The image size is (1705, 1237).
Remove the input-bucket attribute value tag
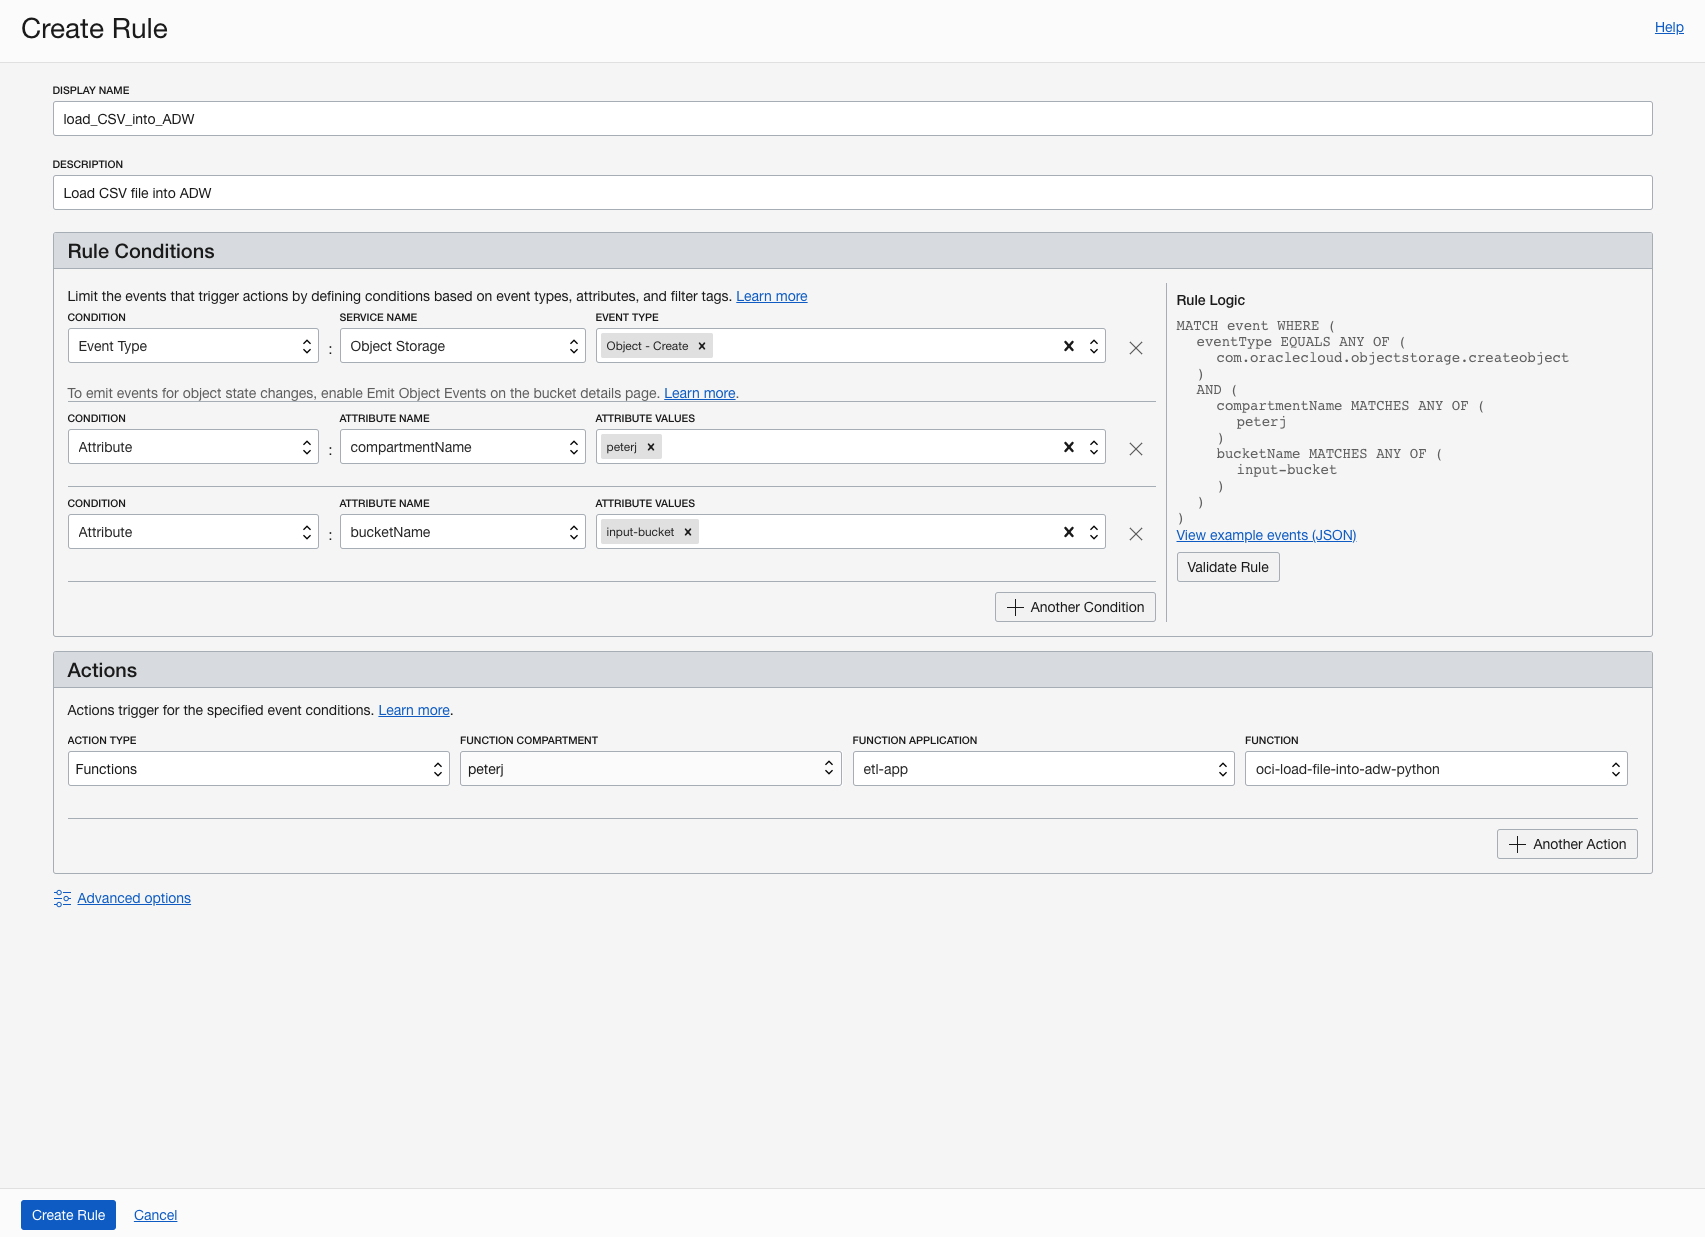(688, 532)
